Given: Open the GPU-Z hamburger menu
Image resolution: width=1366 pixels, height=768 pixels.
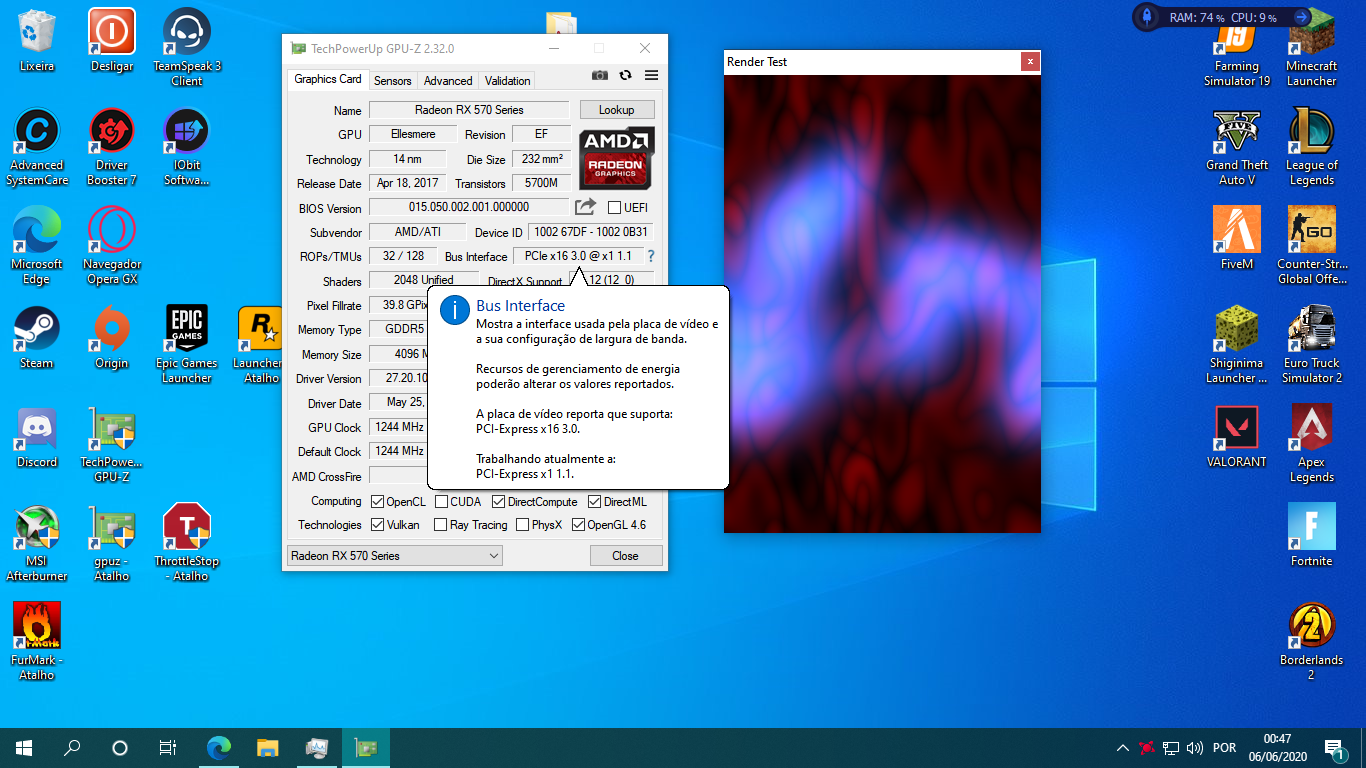Looking at the screenshot, I should coord(652,75).
